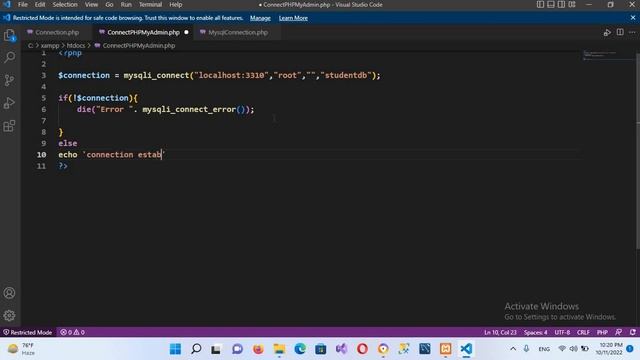Split the editor to the right

(x=620, y=32)
